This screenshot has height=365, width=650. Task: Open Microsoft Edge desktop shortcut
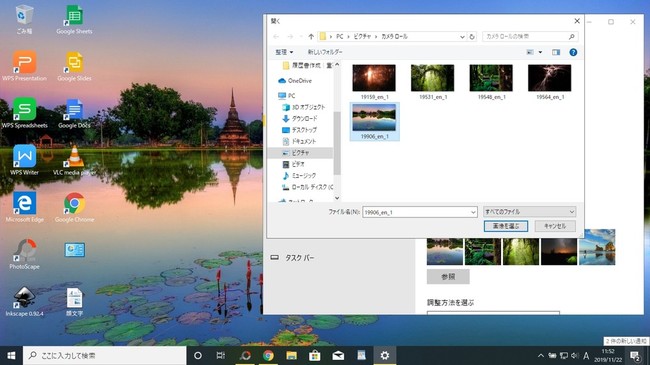[x=24, y=207]
